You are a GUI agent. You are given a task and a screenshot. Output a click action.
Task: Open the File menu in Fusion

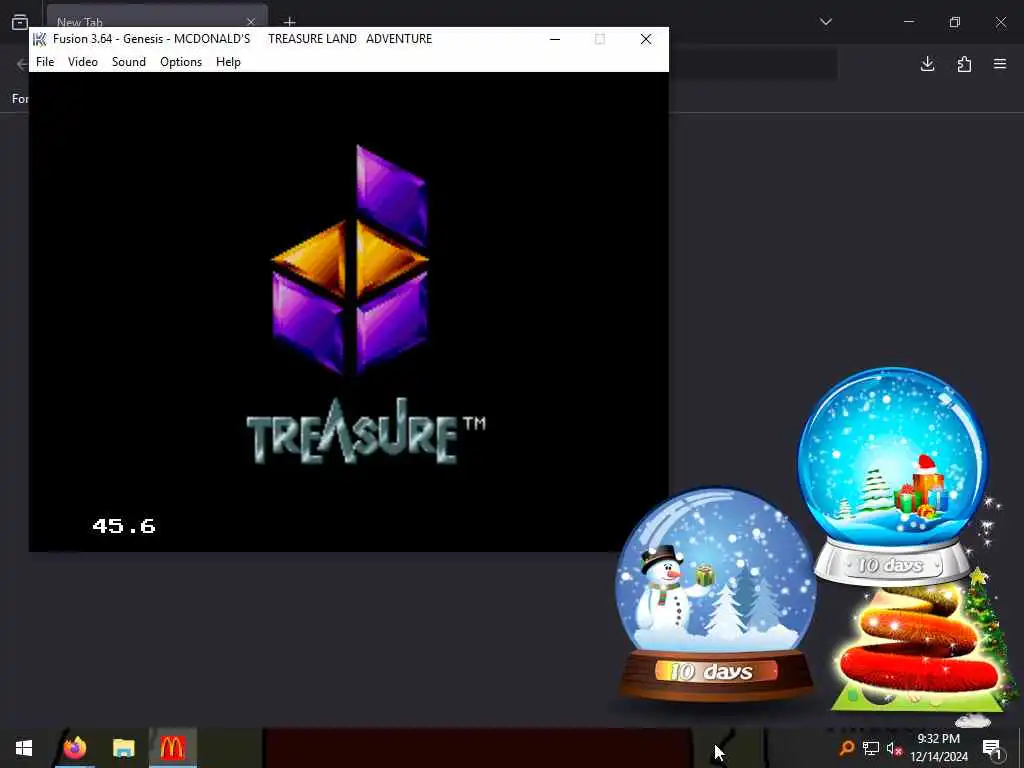[45, 62]
